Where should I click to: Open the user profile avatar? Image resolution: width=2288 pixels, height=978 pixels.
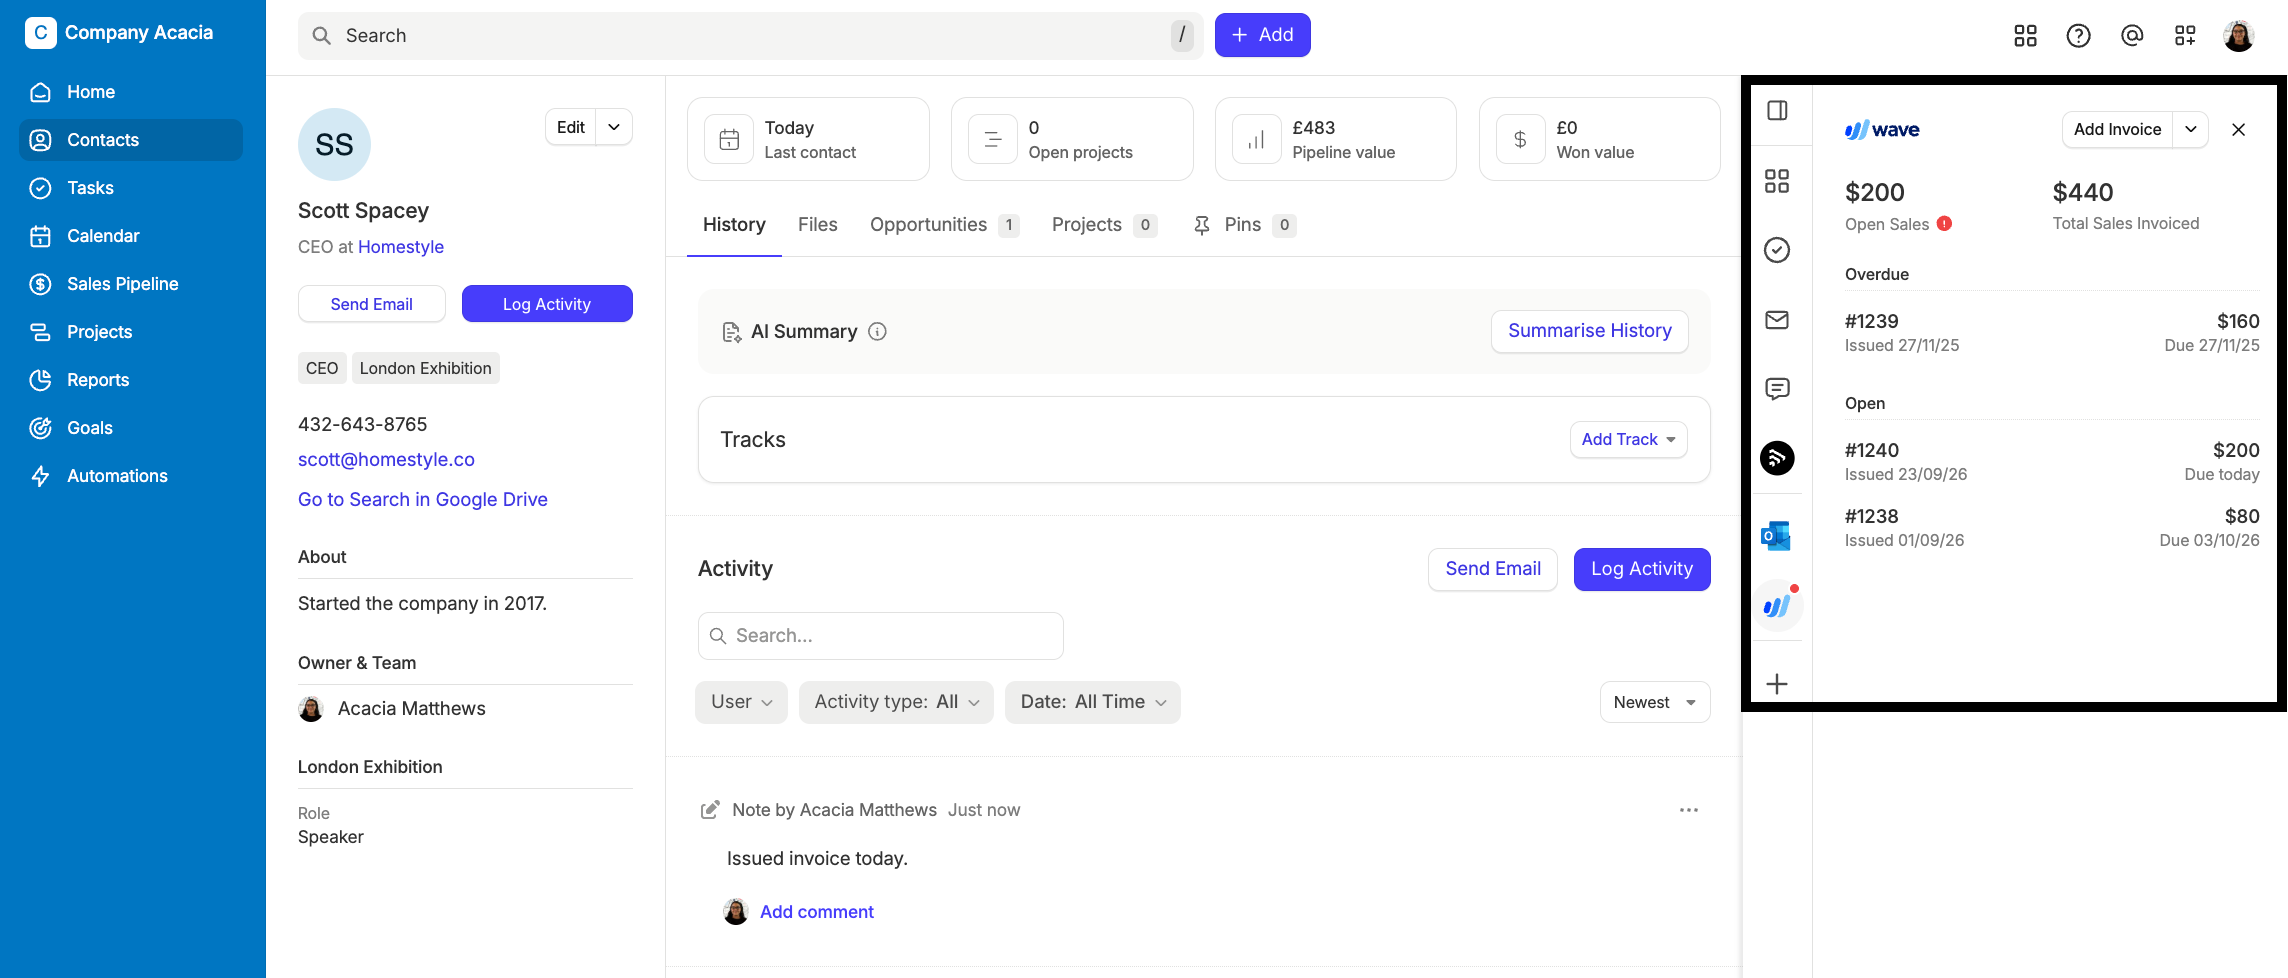coord(2239,36)
